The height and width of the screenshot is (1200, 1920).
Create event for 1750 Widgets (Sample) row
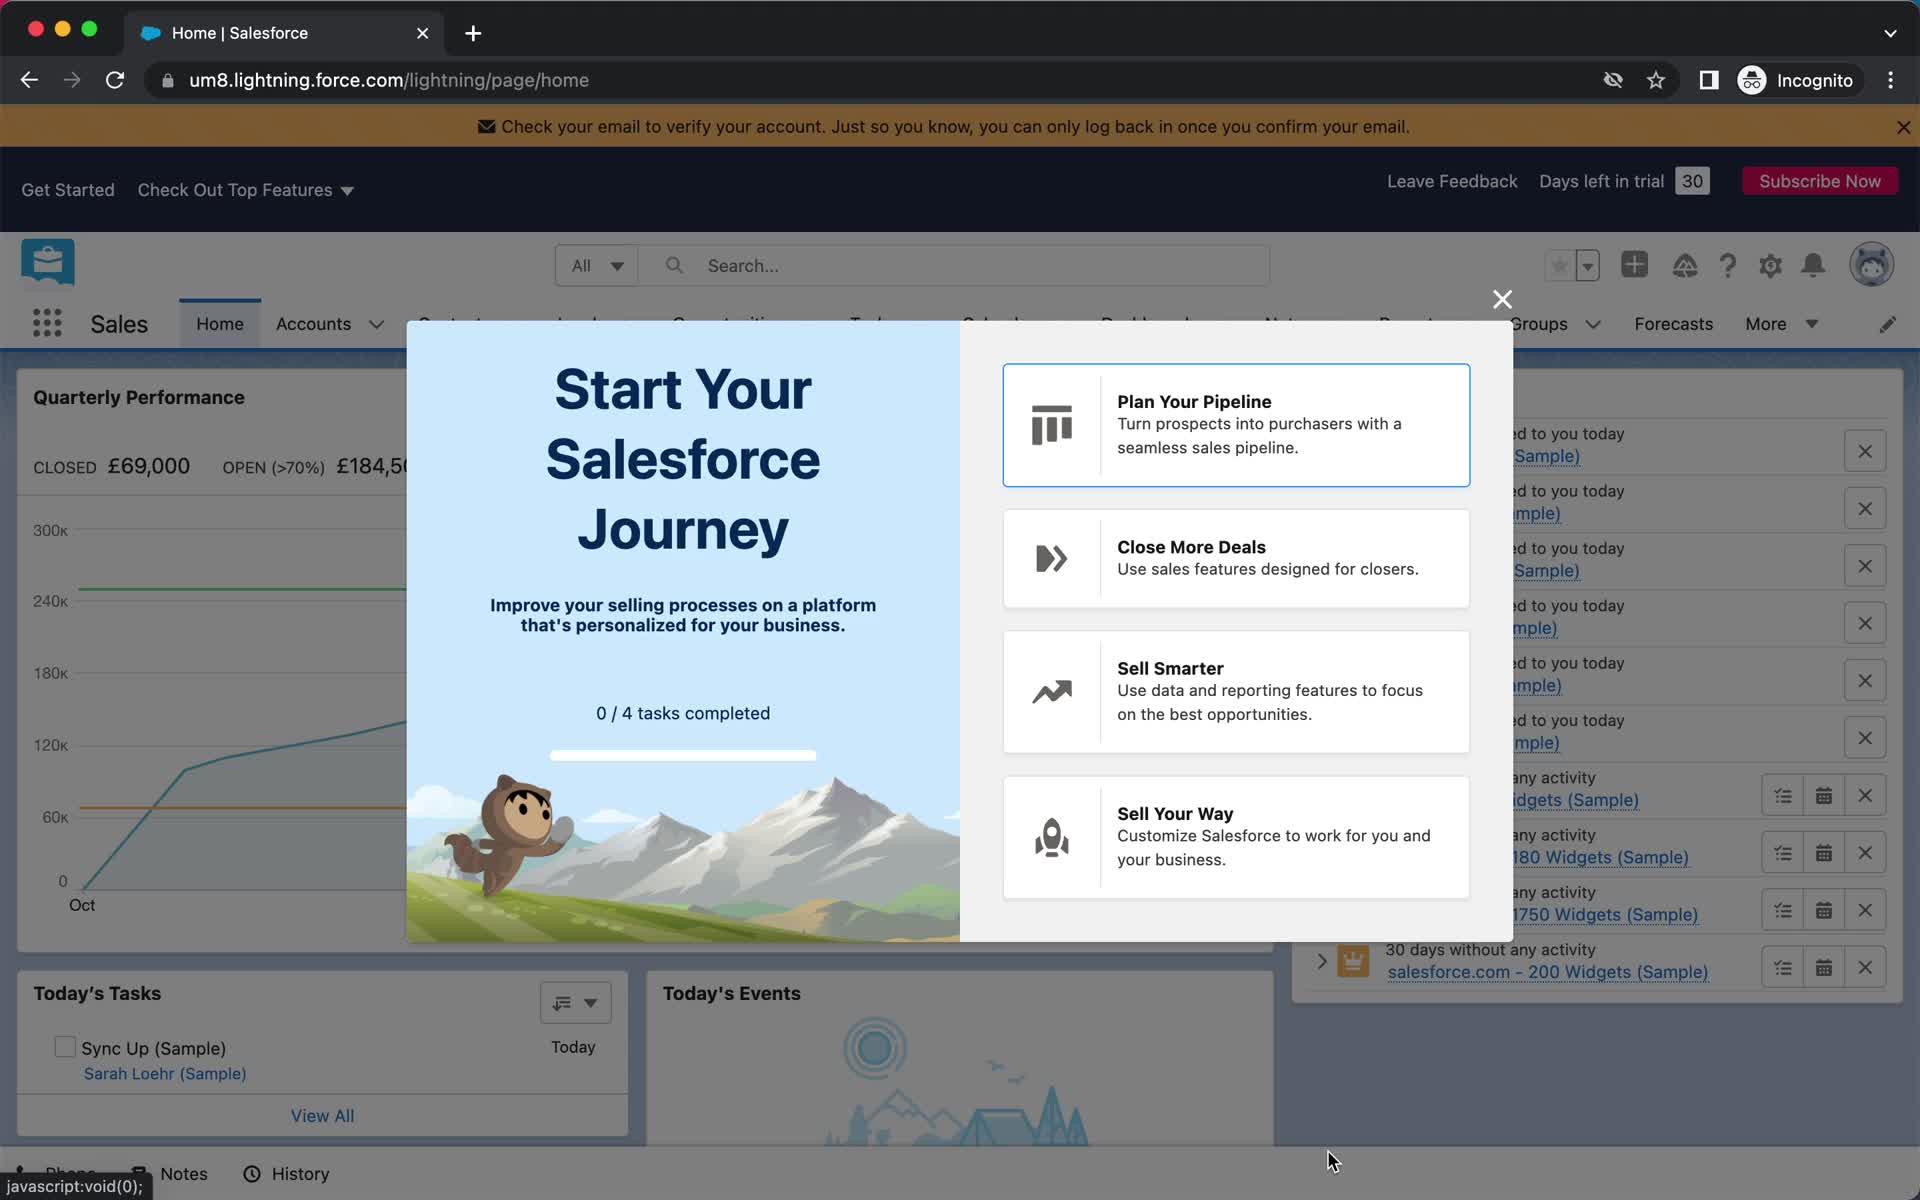coord(1823,910)
